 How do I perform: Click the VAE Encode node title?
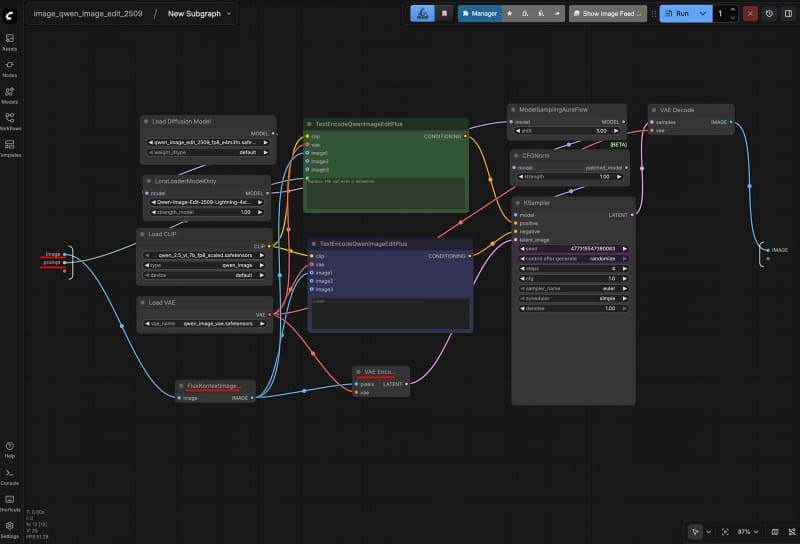379,372
